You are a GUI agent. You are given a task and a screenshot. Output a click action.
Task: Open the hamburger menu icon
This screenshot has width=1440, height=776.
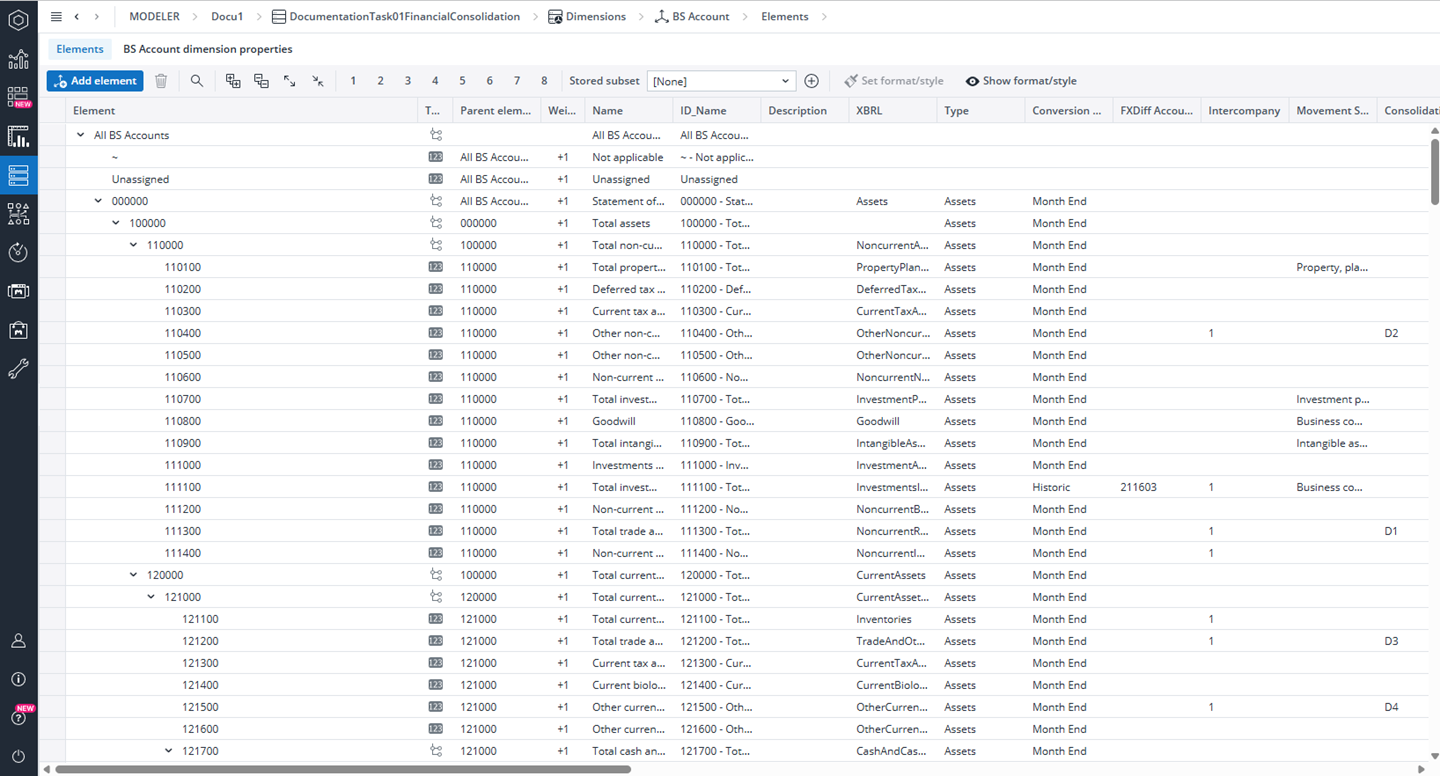[56, 16]
